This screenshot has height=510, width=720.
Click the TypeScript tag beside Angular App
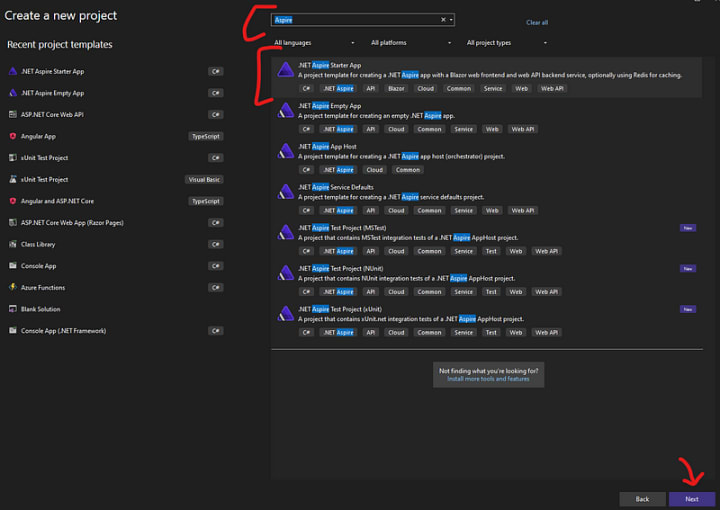[206, 136]
